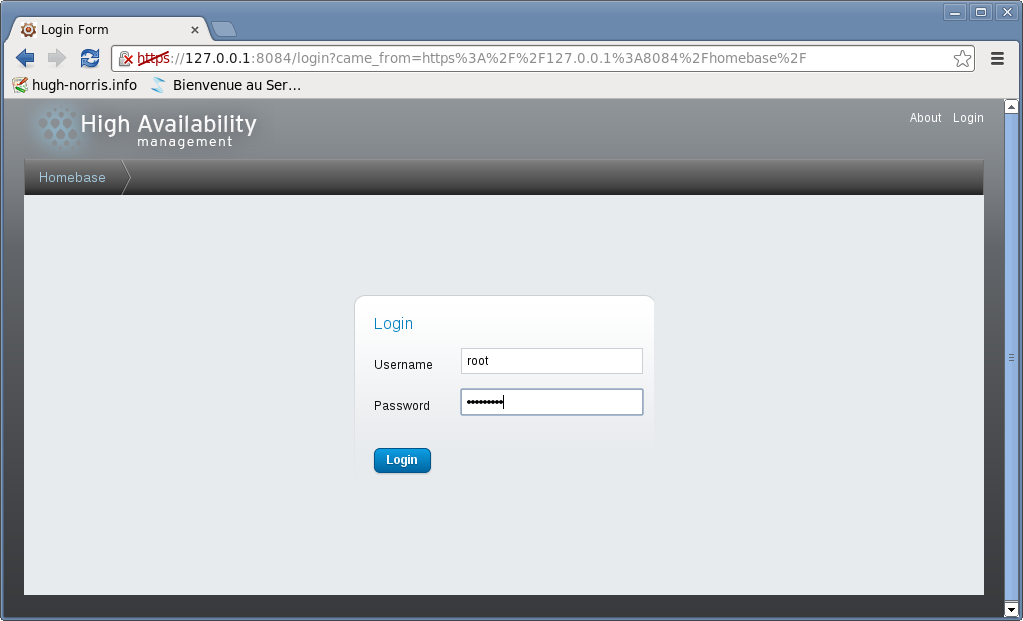Image resolution: width=1023 pixels, height=621 pixels.
Task: Click the High Availability logo
Action: point(145,128)
